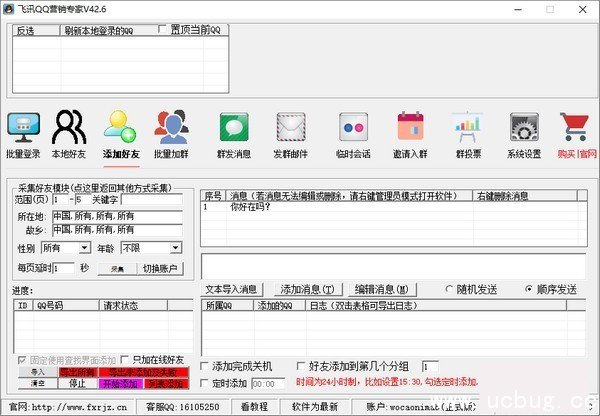This screenshot has height=416, width=600.
Task: Open 系统设置 gear icon
Action: point(524,135)
